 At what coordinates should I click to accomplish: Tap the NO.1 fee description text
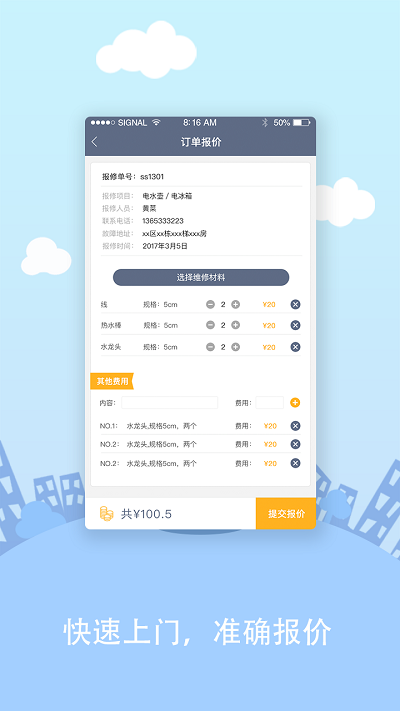coord(161,426)
